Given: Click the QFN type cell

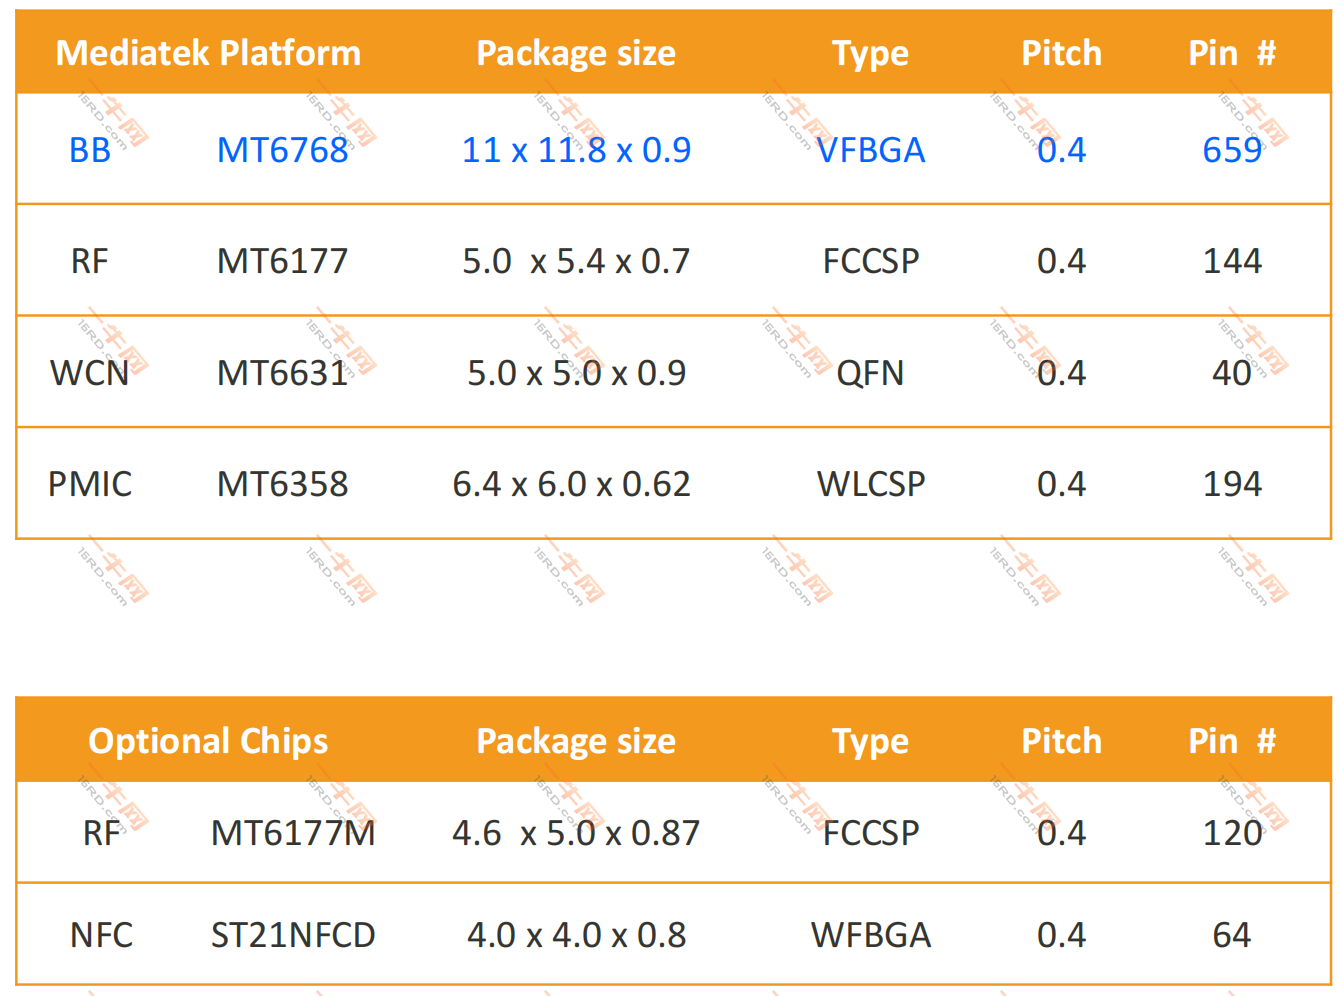Looking at the screenshot, I should tap(870, 373).
